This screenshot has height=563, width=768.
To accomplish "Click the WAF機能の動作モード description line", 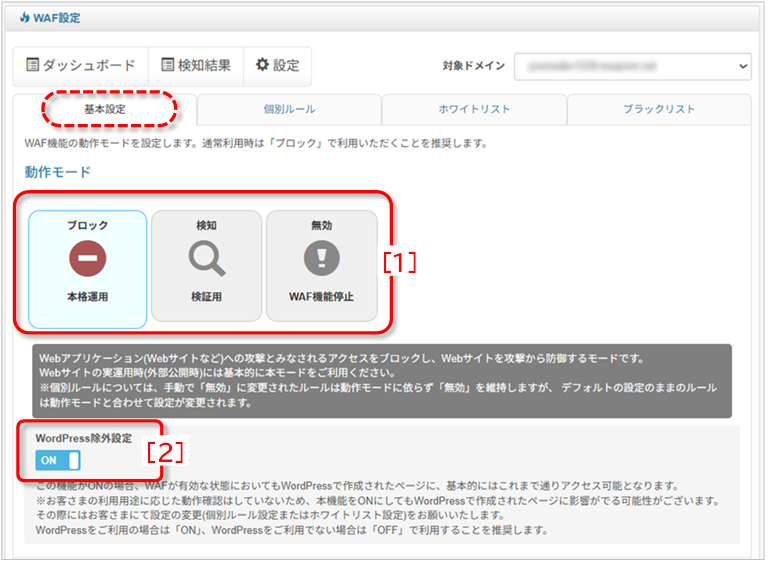I will (256, 144).
